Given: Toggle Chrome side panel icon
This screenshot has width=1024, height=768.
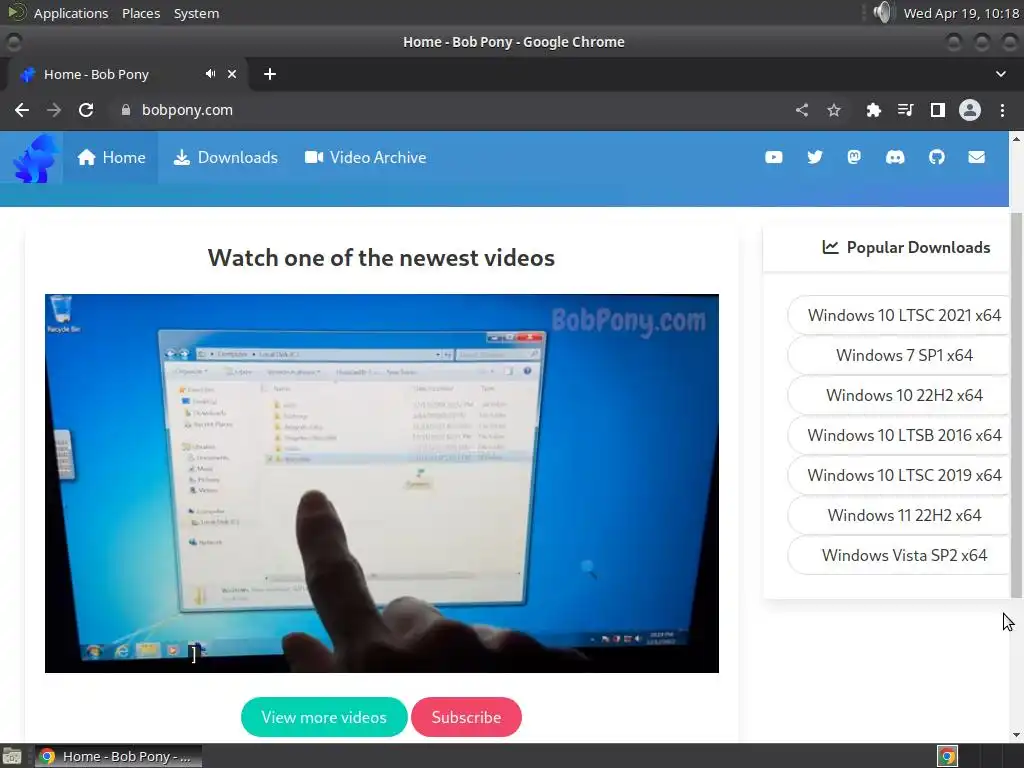Looking at the screenshot, I should [x=938, y=110].
